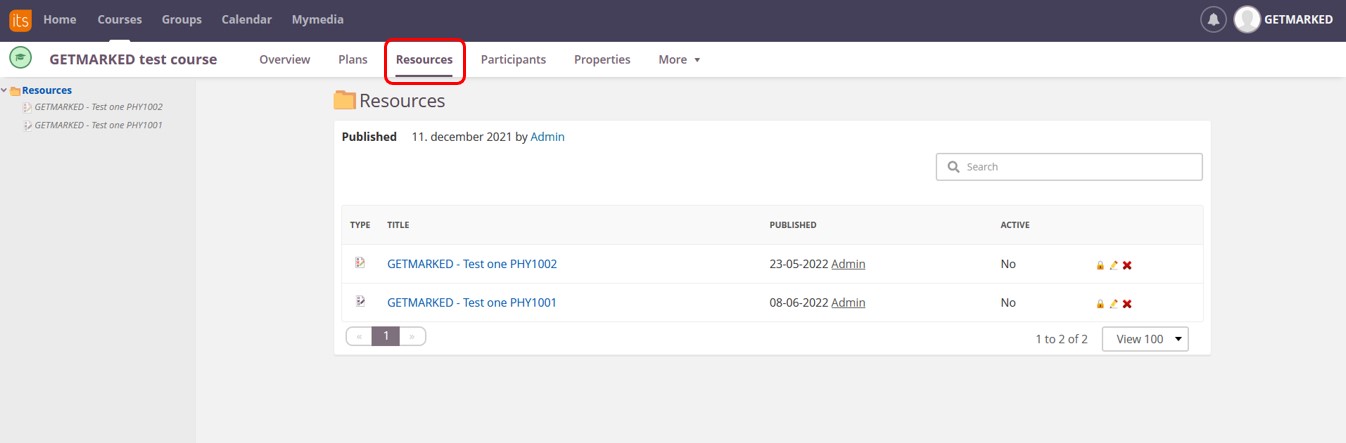1346x443 pixels.
Task: Click type icon in PHY1001 table row
Action: (360, 301)
